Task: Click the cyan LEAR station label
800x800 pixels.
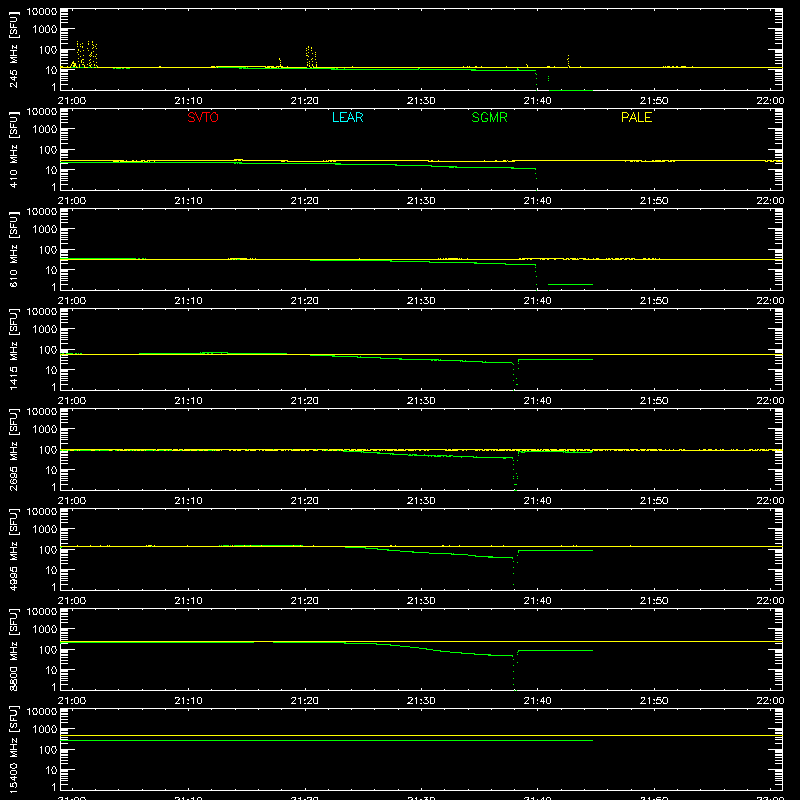Action: (347, 117)
